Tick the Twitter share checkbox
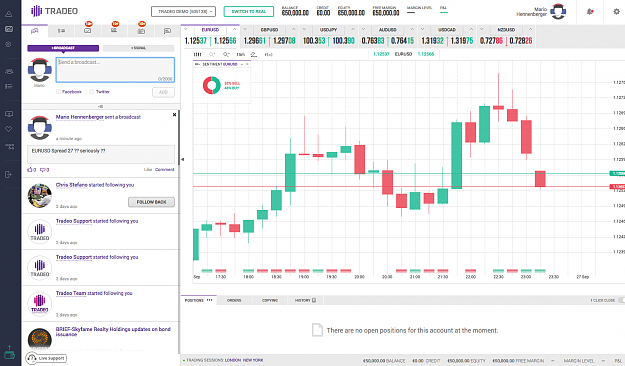The image size is (625, 366). pyautogui.click(x=92, y=92)
